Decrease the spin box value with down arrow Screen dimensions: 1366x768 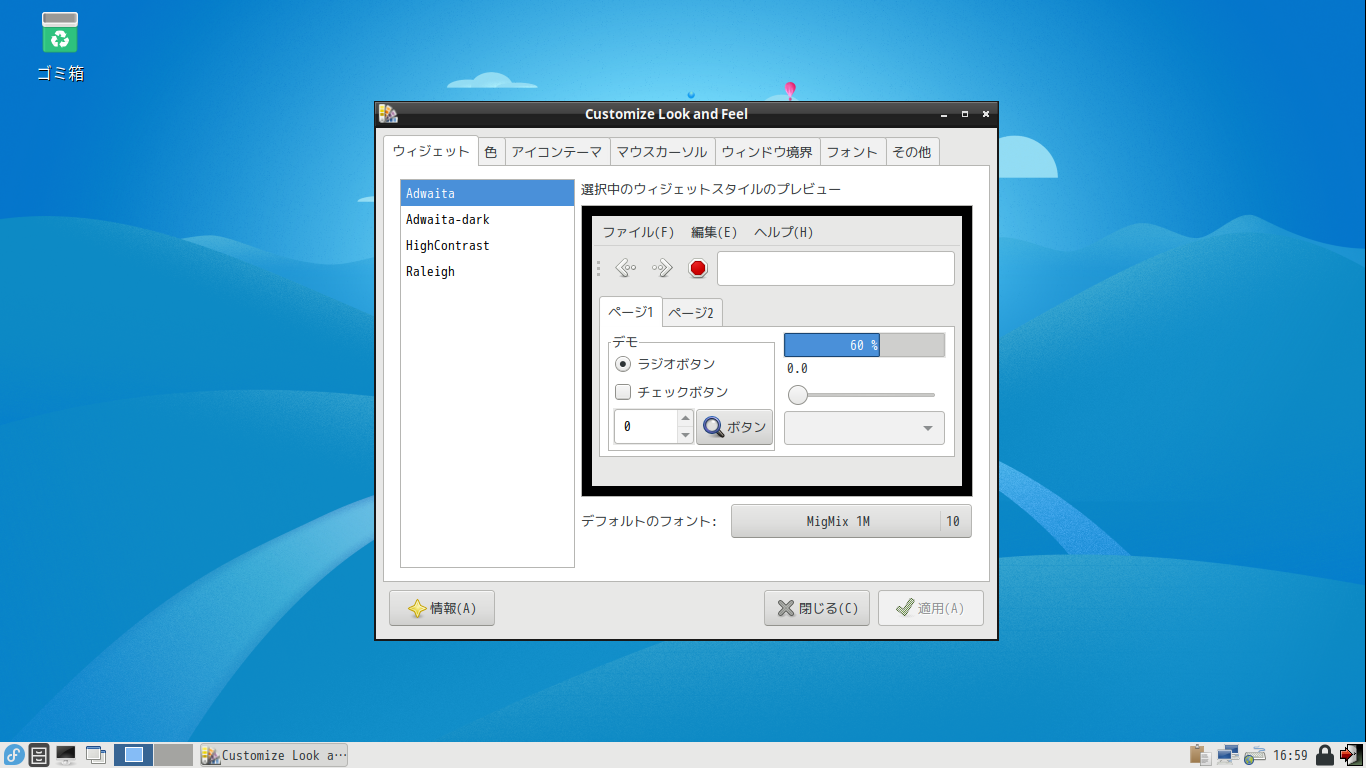click(x=685, y=435)
